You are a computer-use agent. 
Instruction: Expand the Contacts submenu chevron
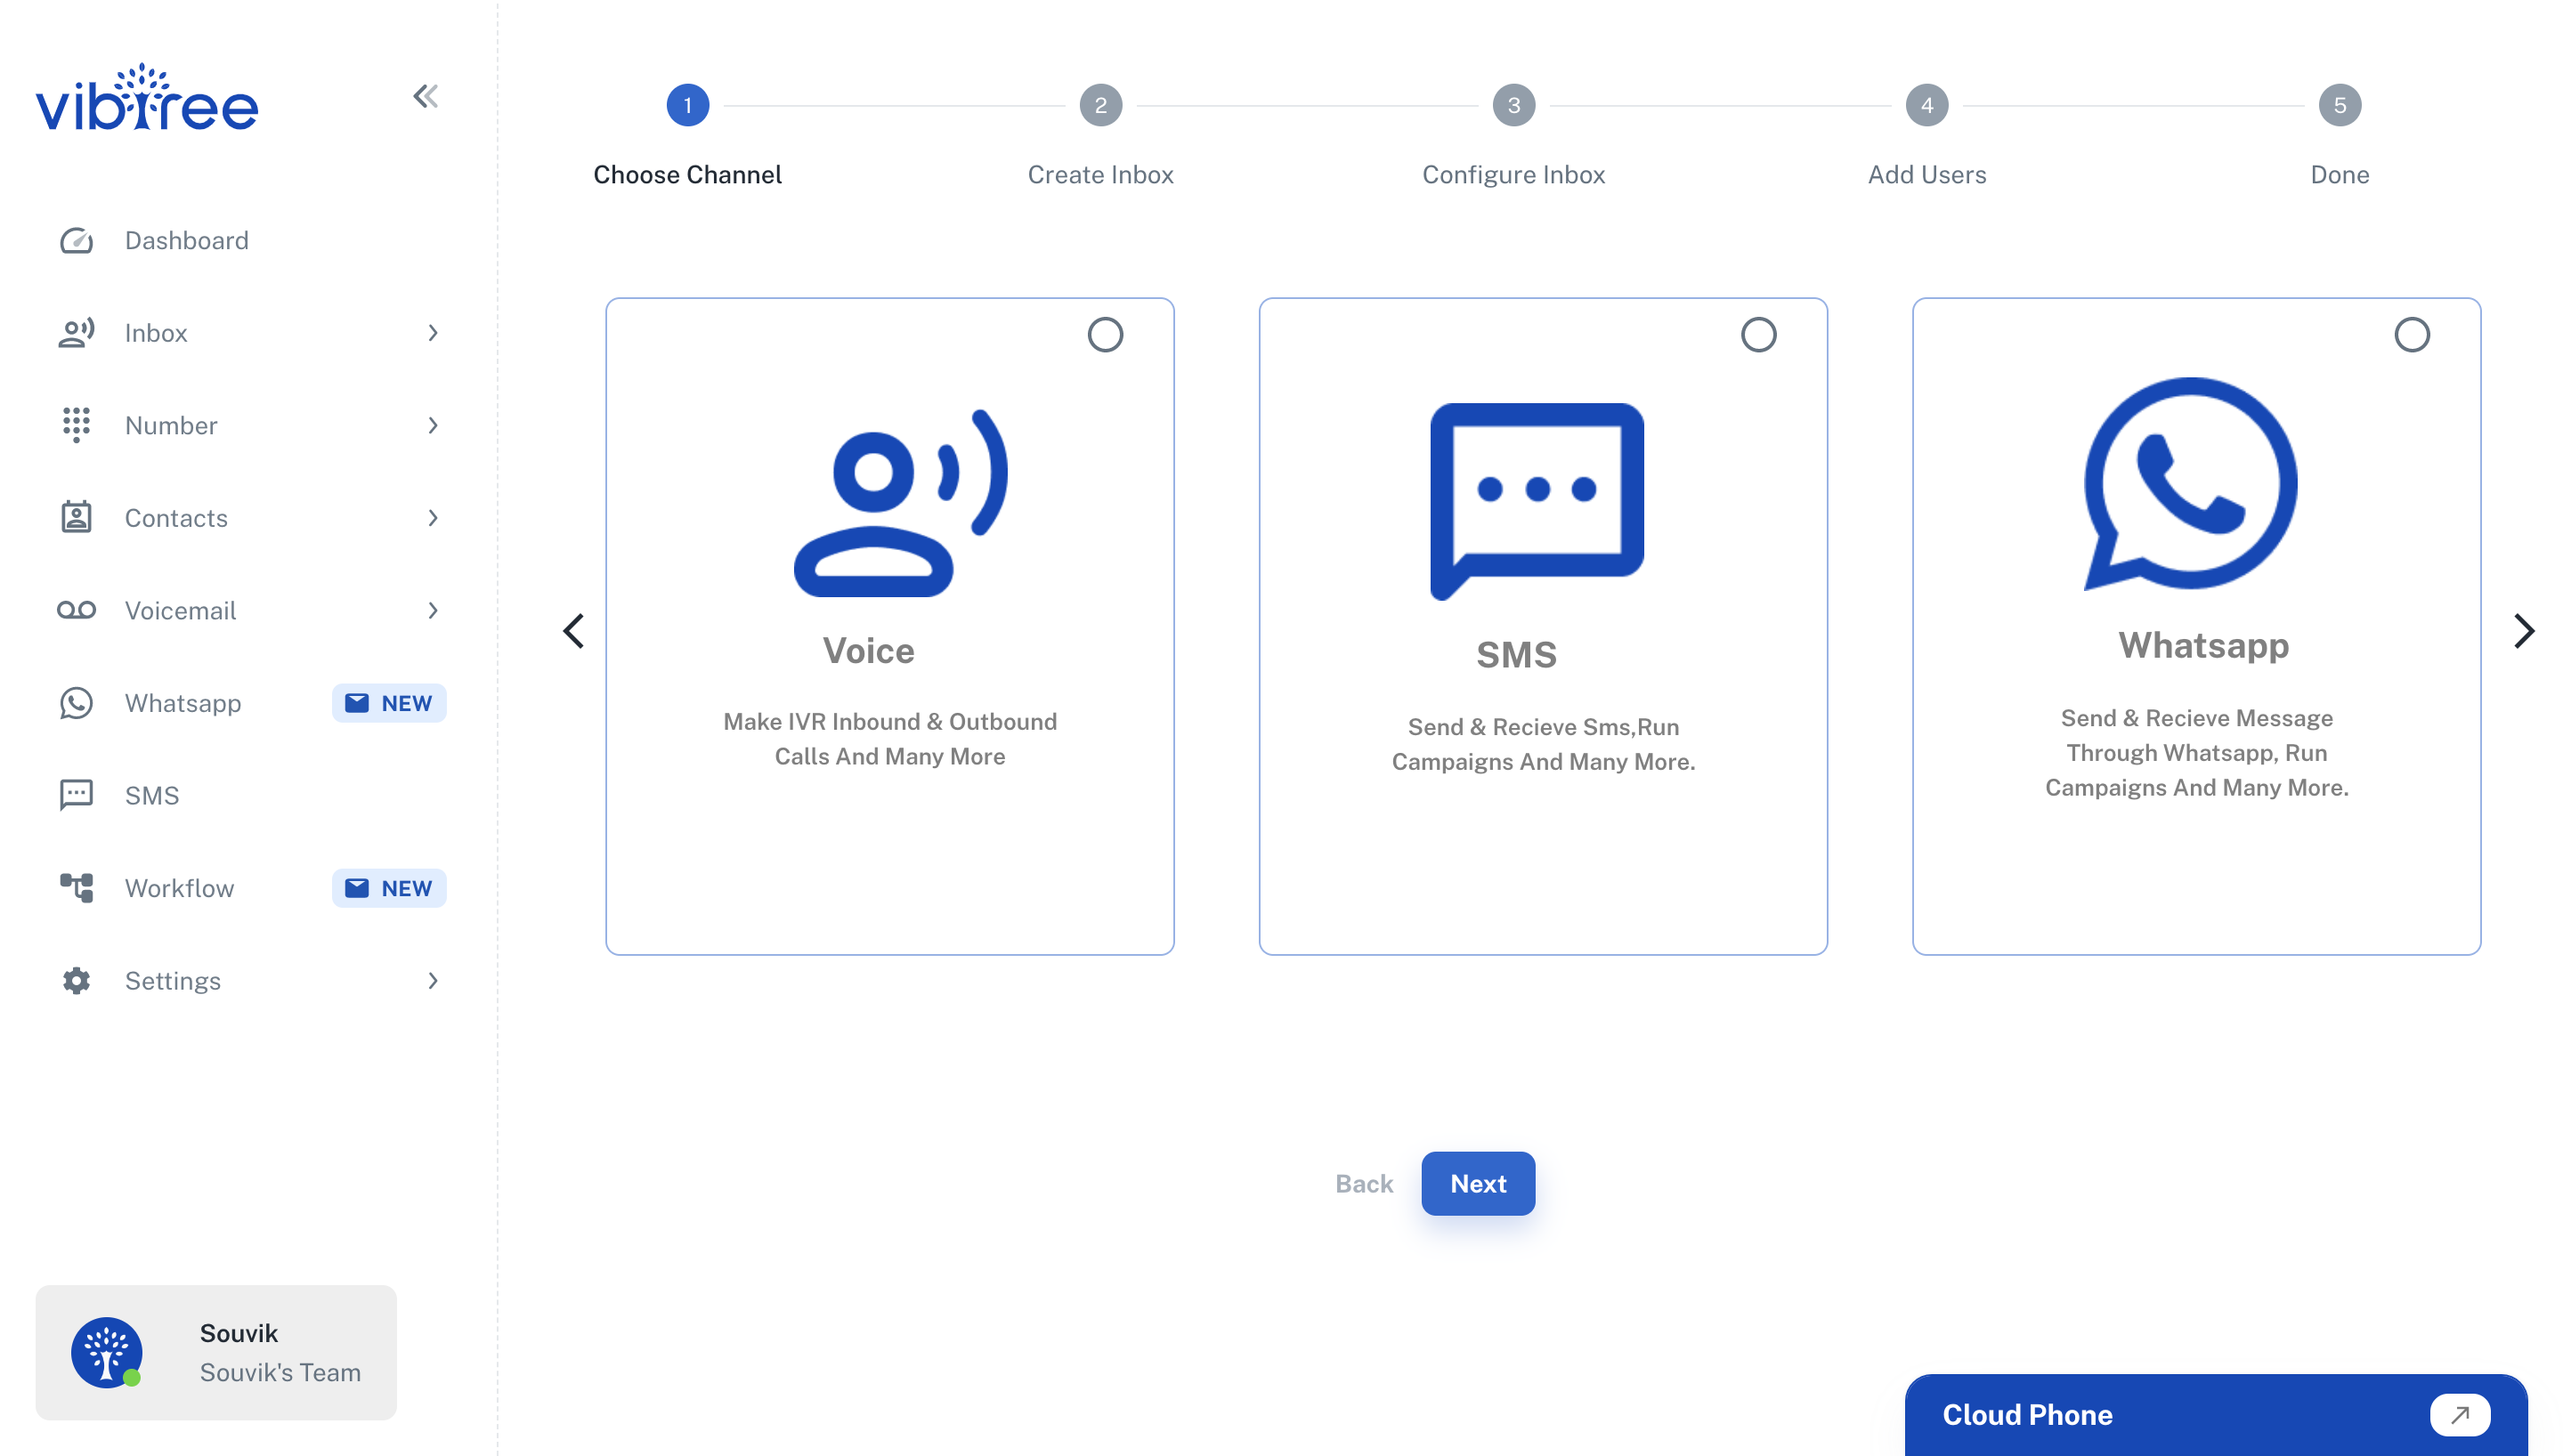[x=433, y=518]
